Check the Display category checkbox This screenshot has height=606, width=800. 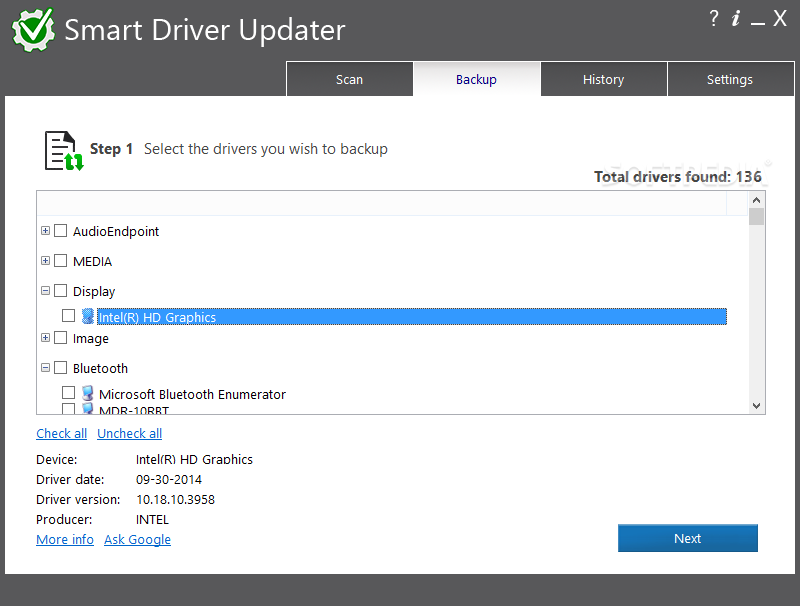(61, 290)
